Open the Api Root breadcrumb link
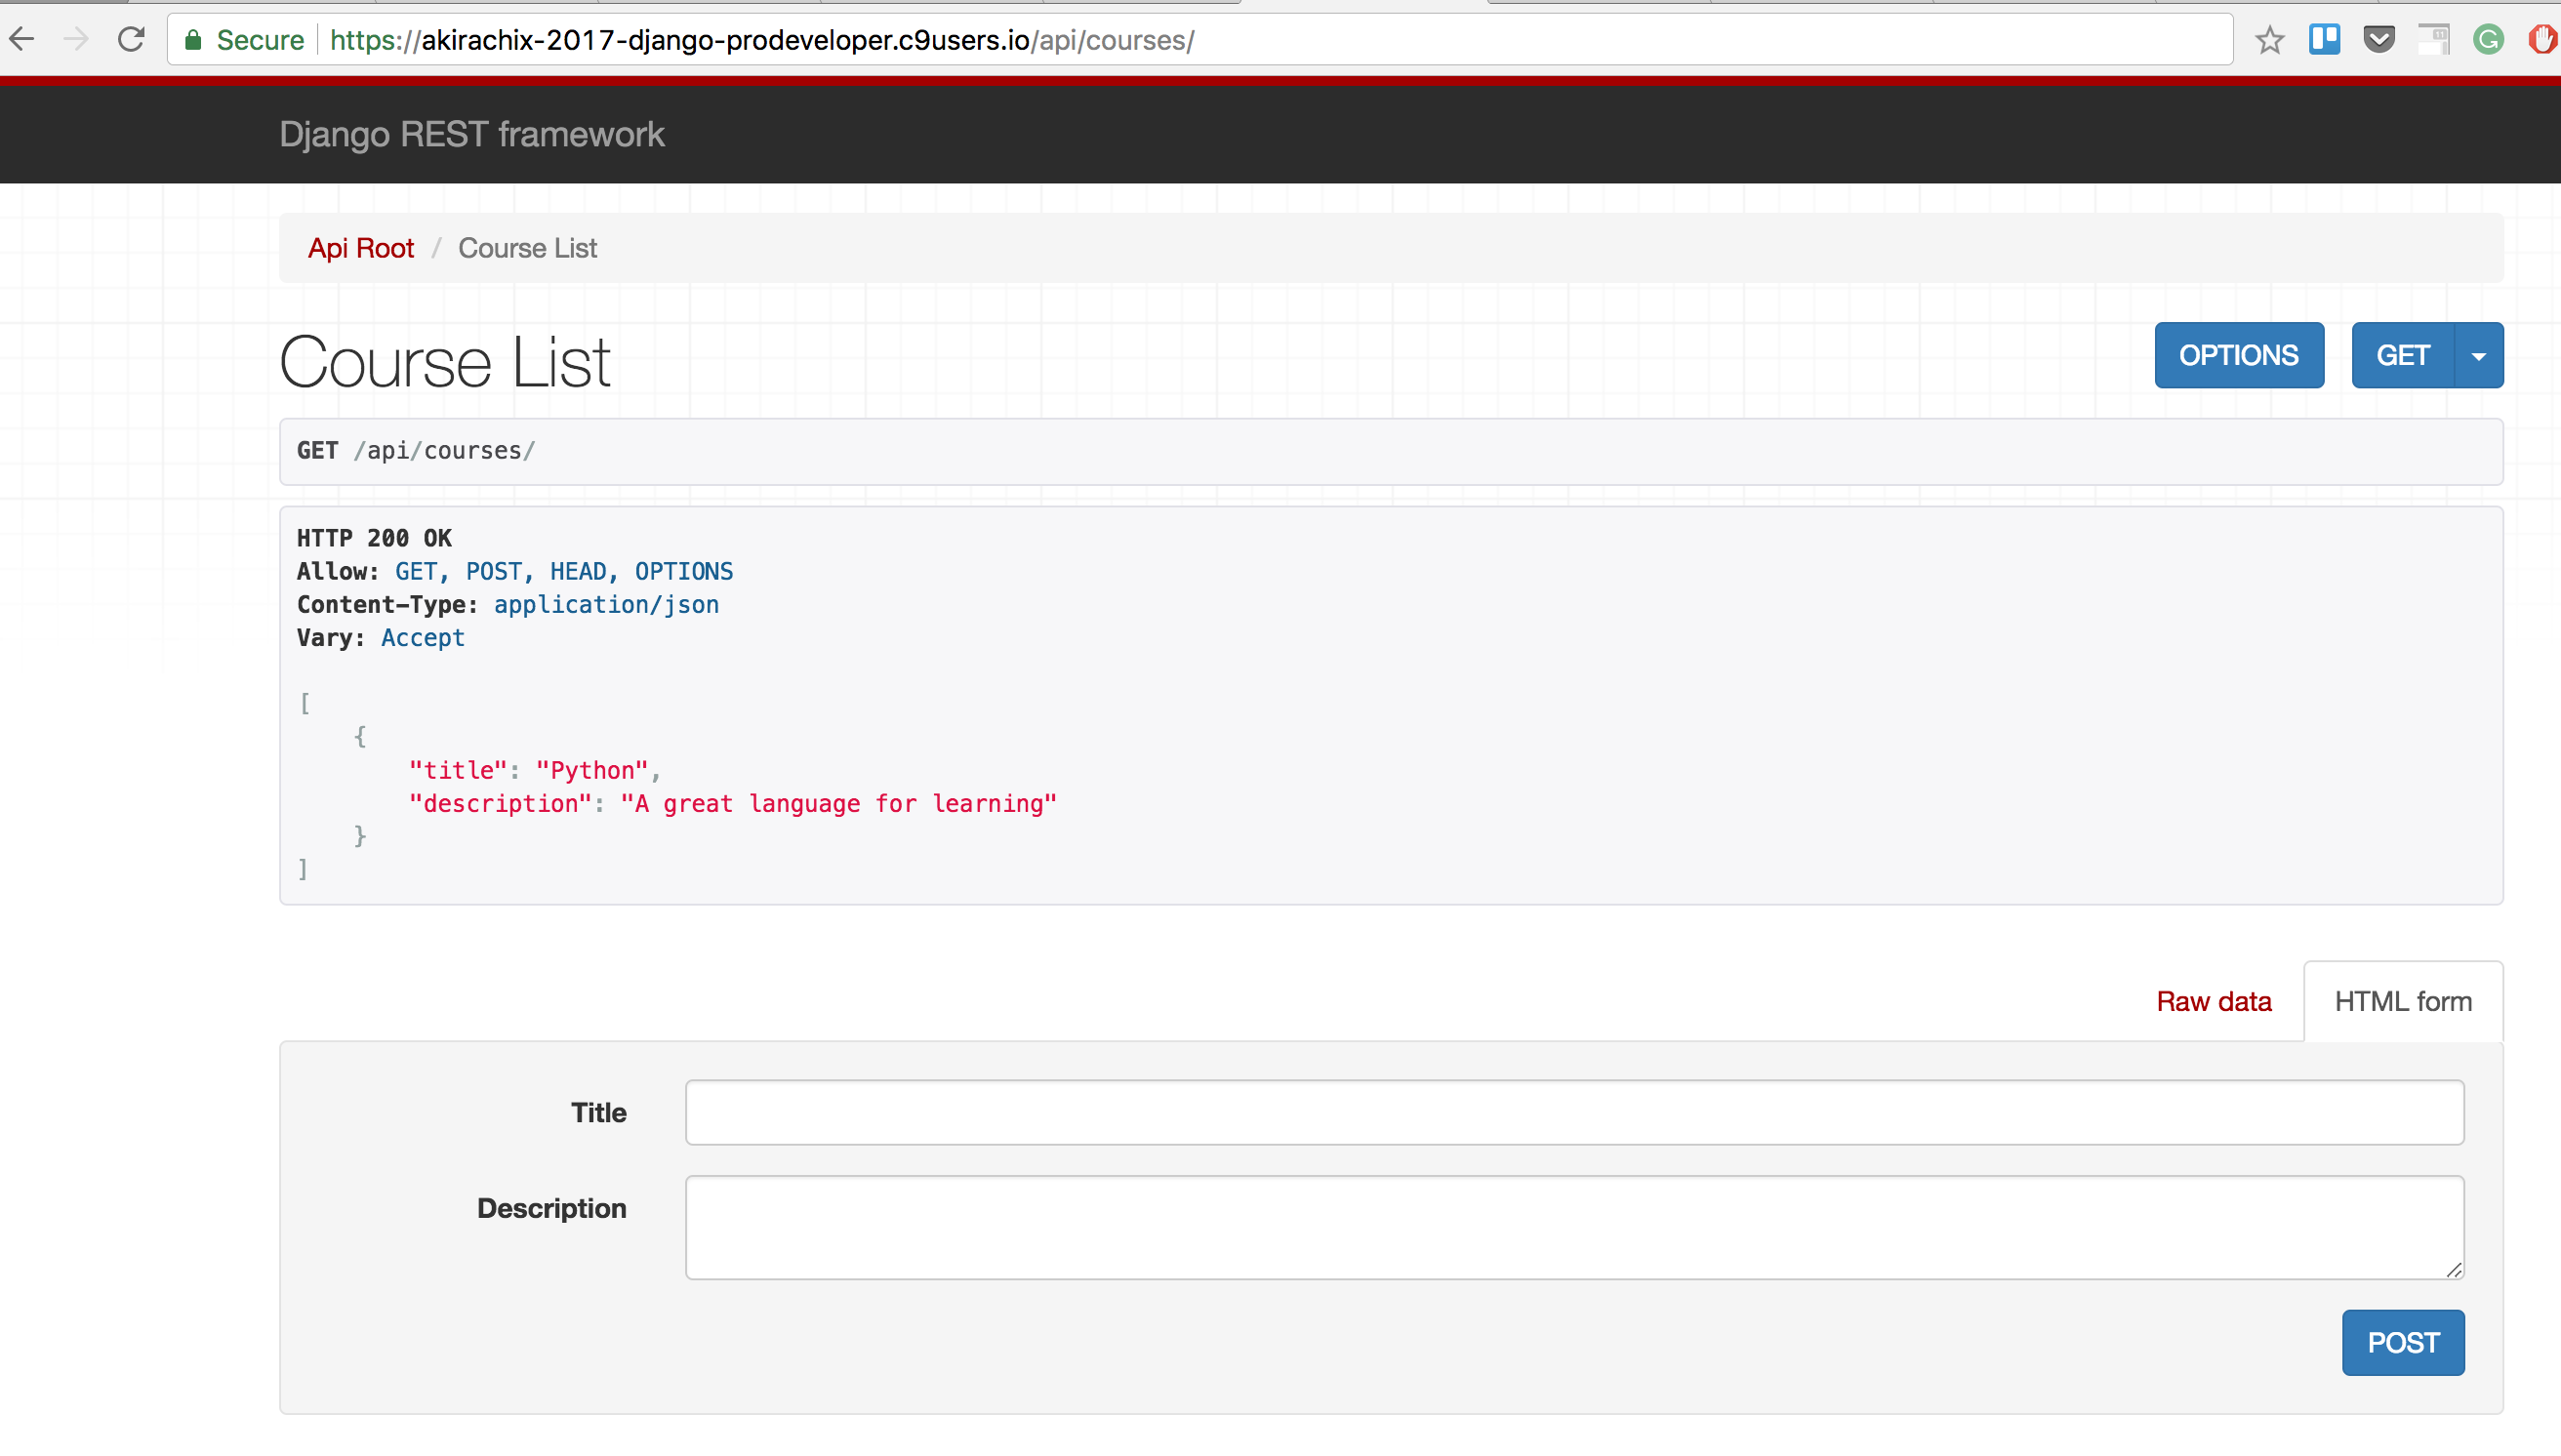Viewport: 2561px width, 1456px height. 360,248
